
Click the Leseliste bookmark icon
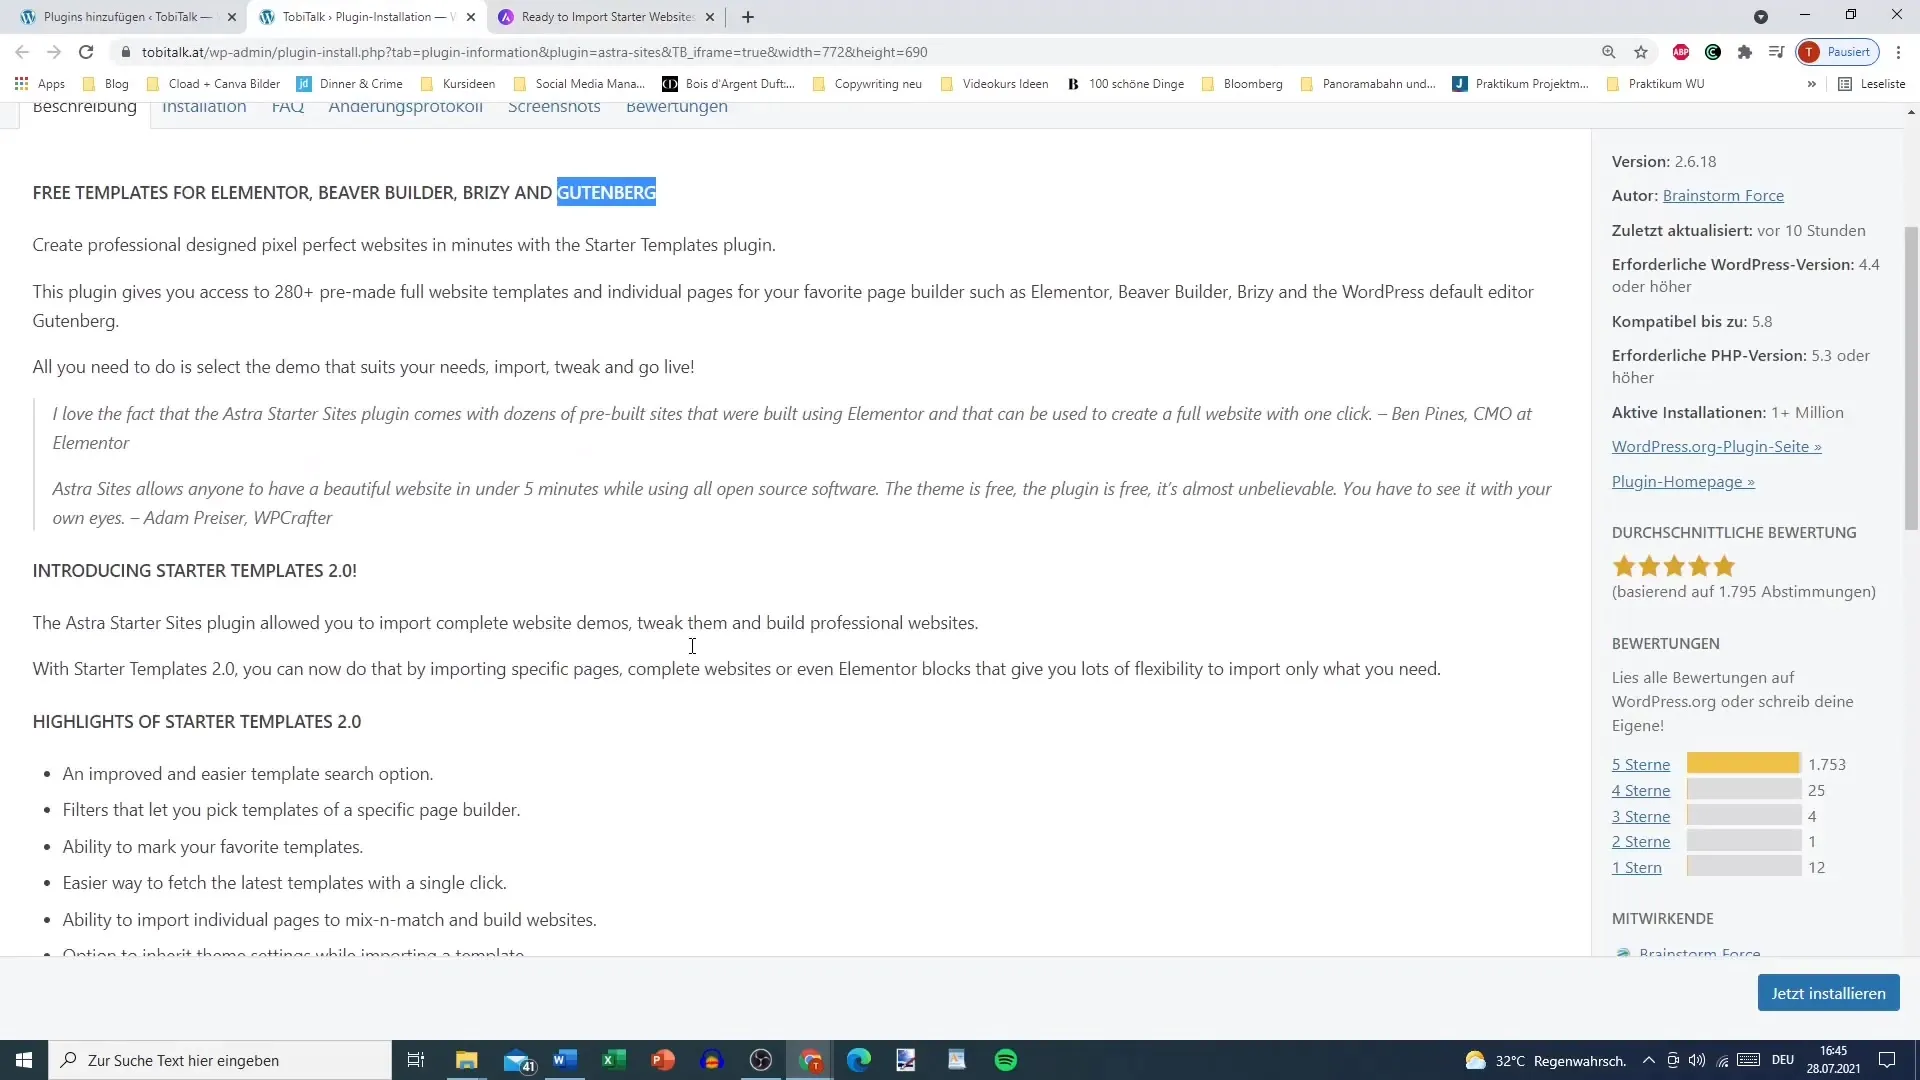1846,83
